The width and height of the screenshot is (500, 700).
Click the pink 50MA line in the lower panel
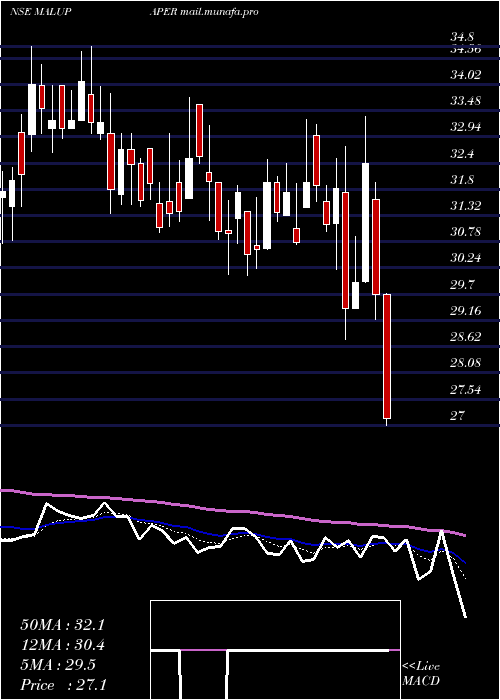pos(232,511)
